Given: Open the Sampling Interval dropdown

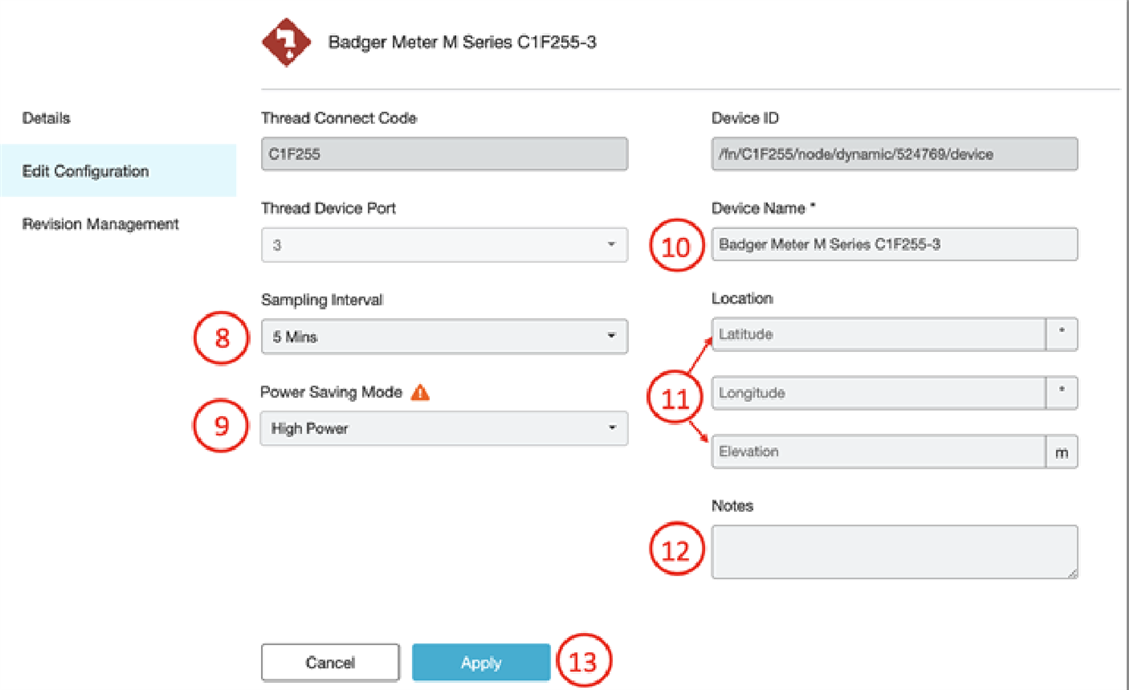Looking at the screenshot, I should point(444,337).
